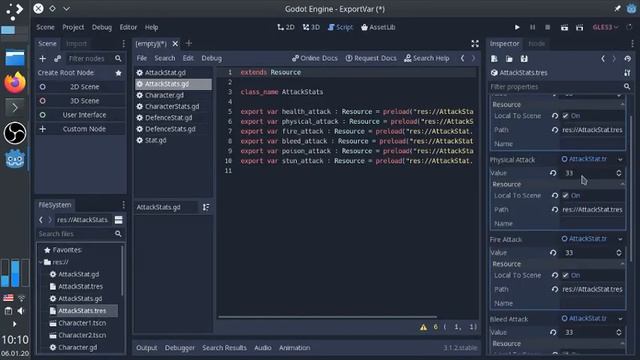
Task: Go to previous script edit location
Action: pos(462,58)
